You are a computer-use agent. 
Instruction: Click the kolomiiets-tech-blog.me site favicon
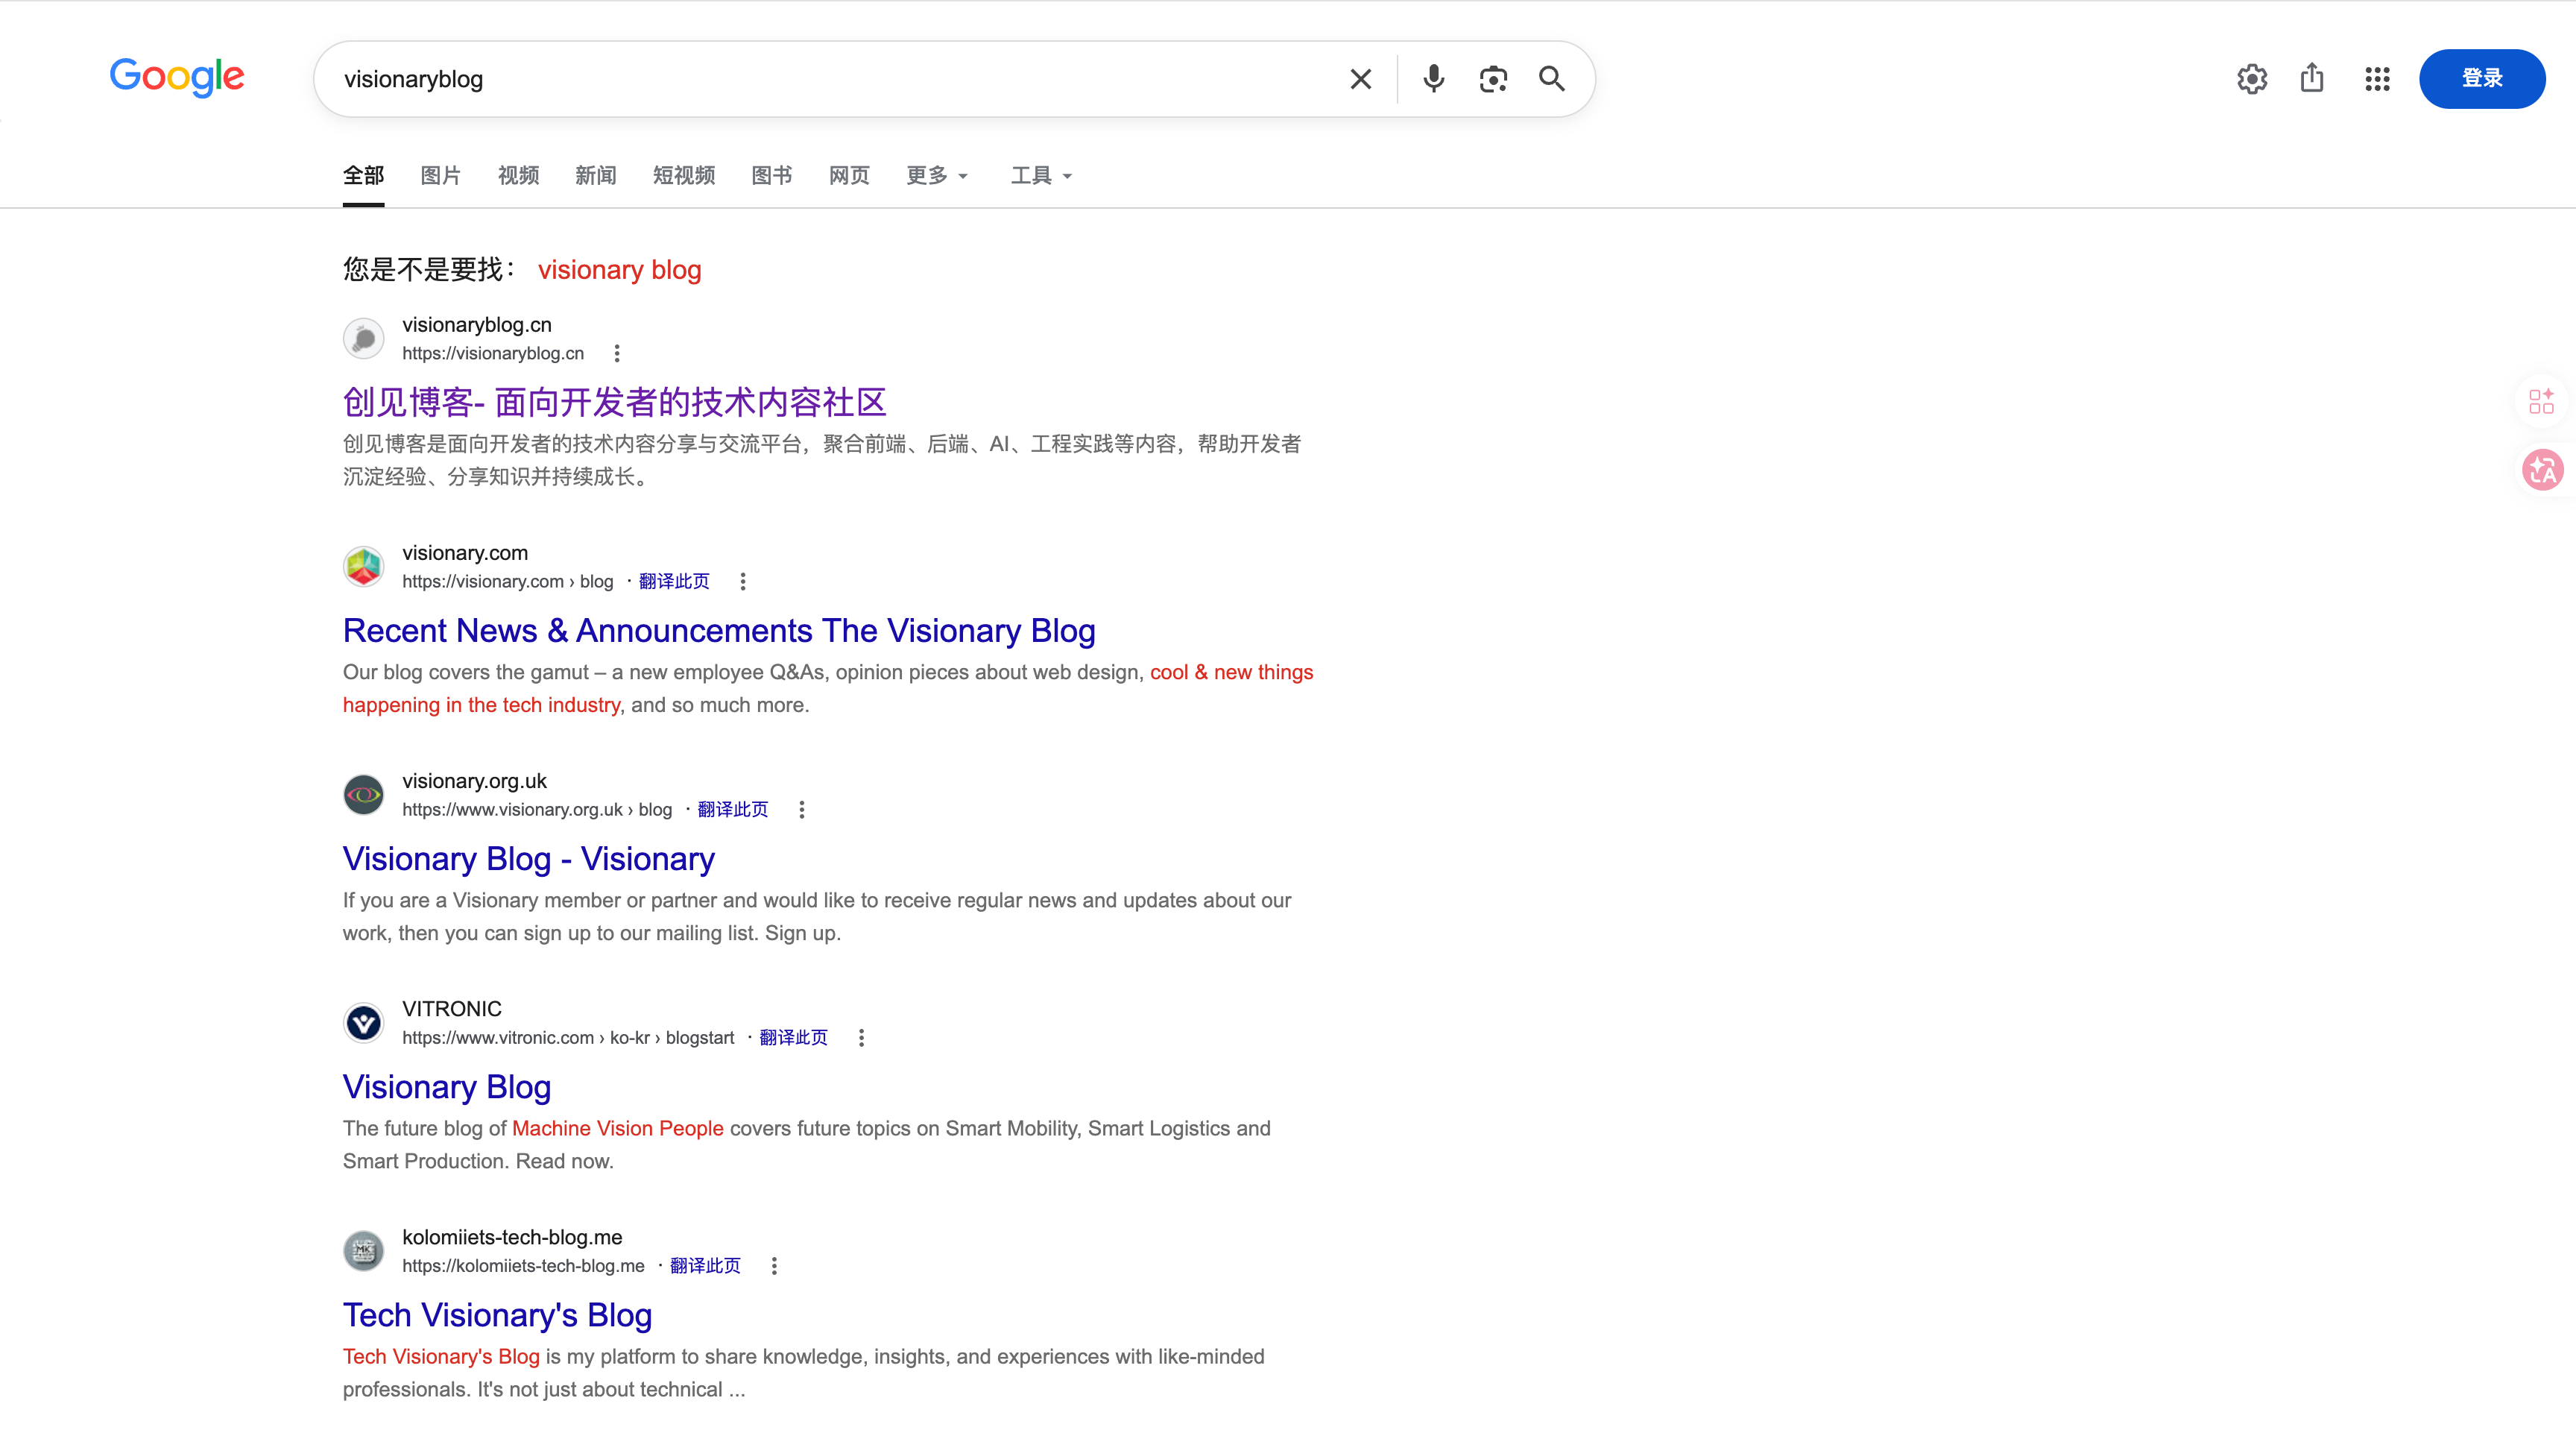point(363,1251)
